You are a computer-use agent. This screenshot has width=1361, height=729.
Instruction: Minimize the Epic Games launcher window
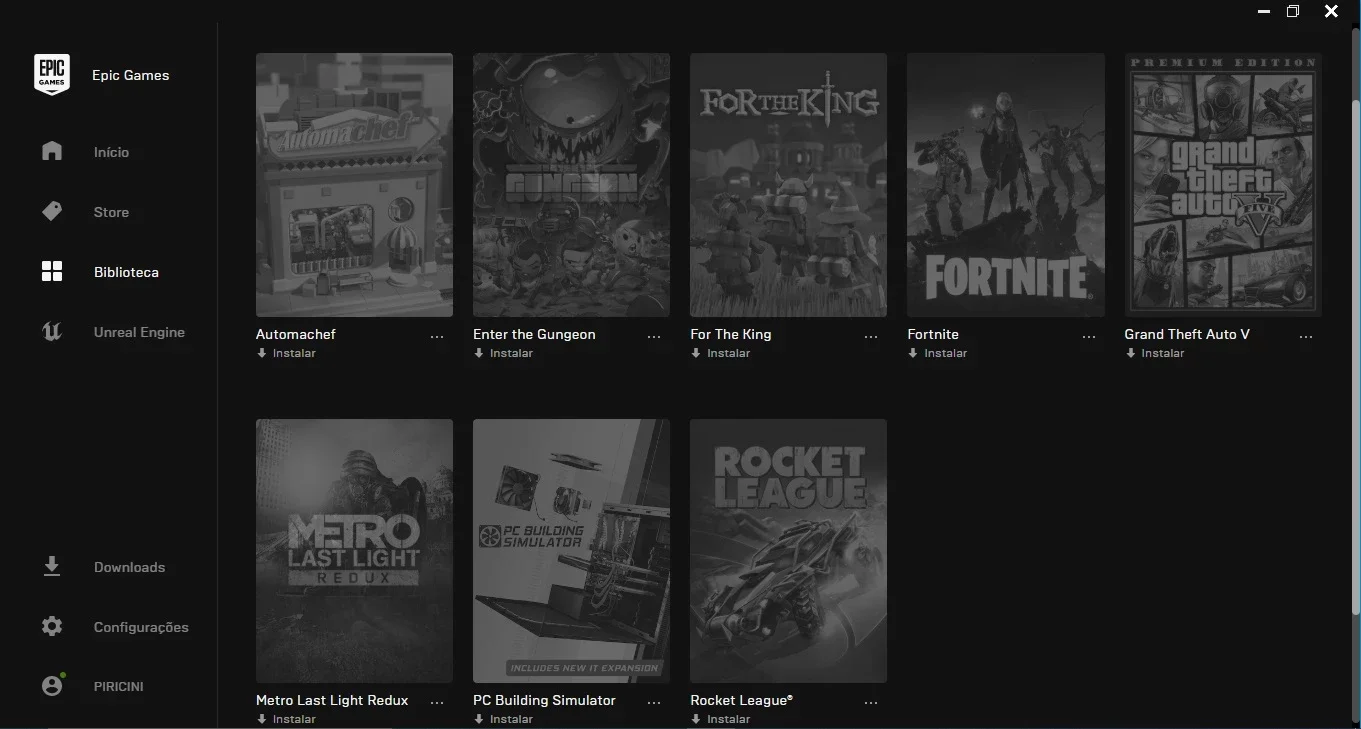[x=1264, y=12]
